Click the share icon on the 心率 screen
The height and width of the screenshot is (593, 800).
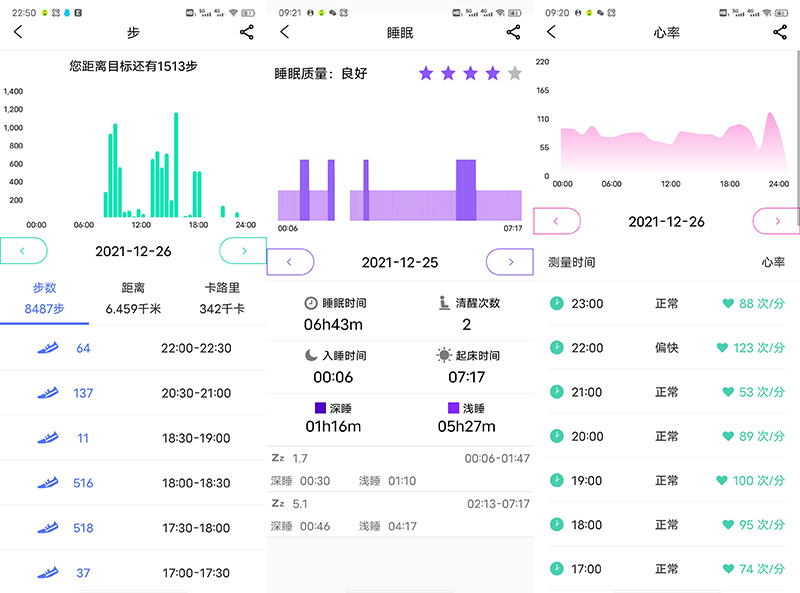tap(781, 33)
